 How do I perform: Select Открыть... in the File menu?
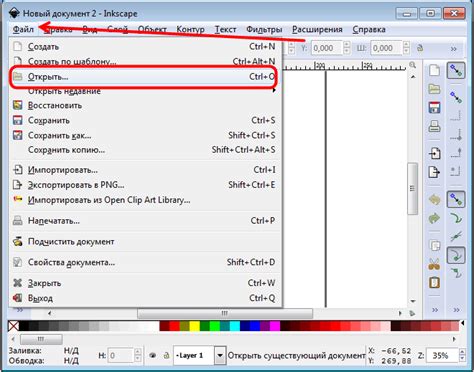145,77
